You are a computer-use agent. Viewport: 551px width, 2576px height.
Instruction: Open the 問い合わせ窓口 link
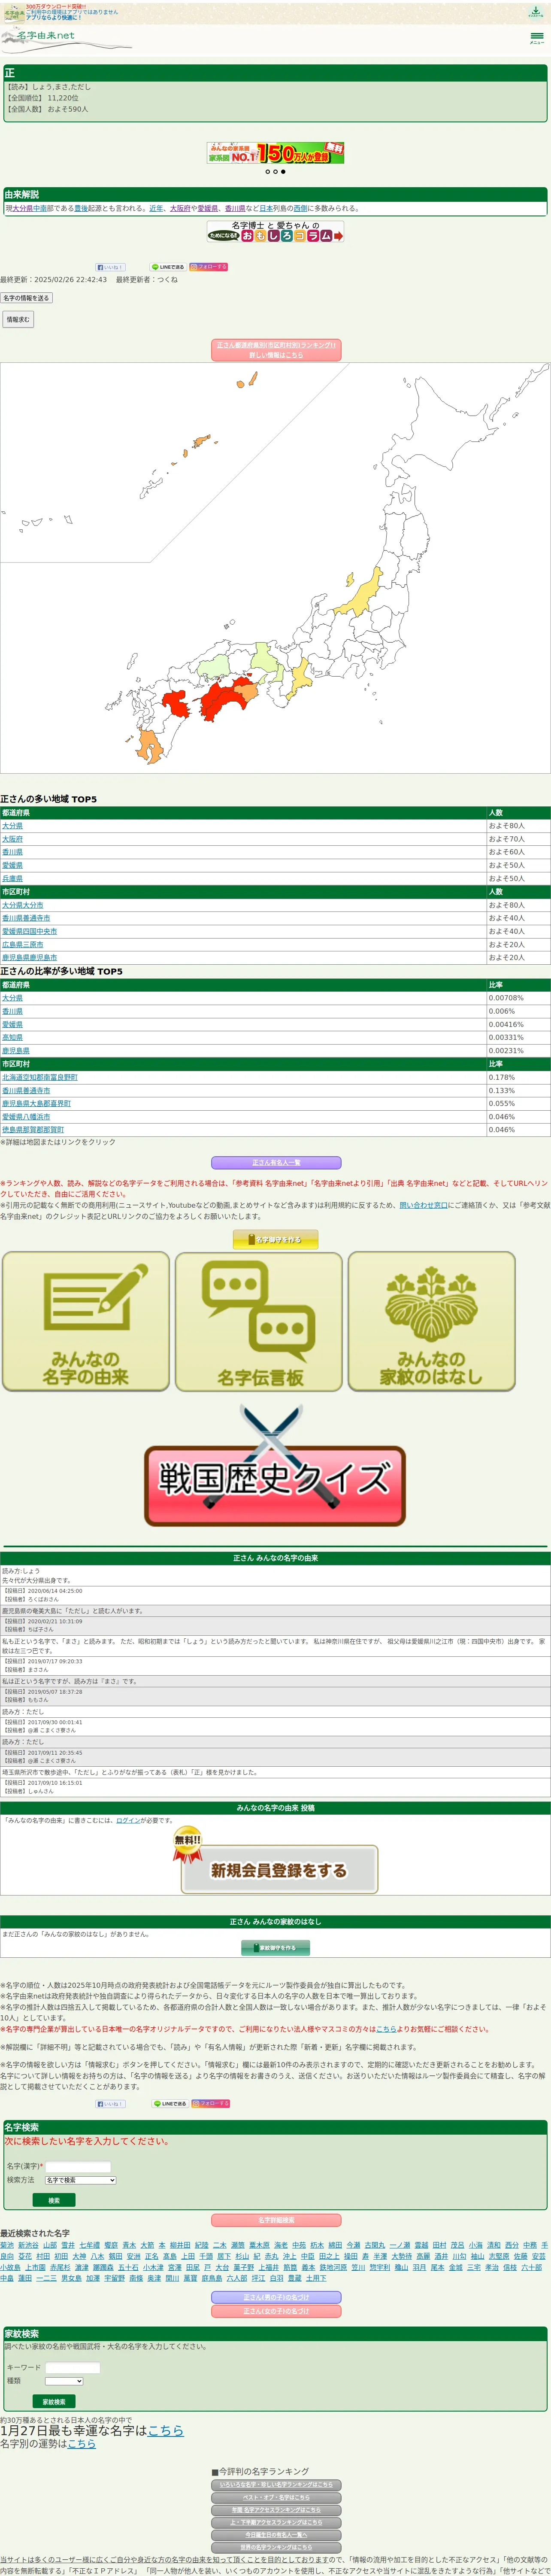[x=424, y=1205]
